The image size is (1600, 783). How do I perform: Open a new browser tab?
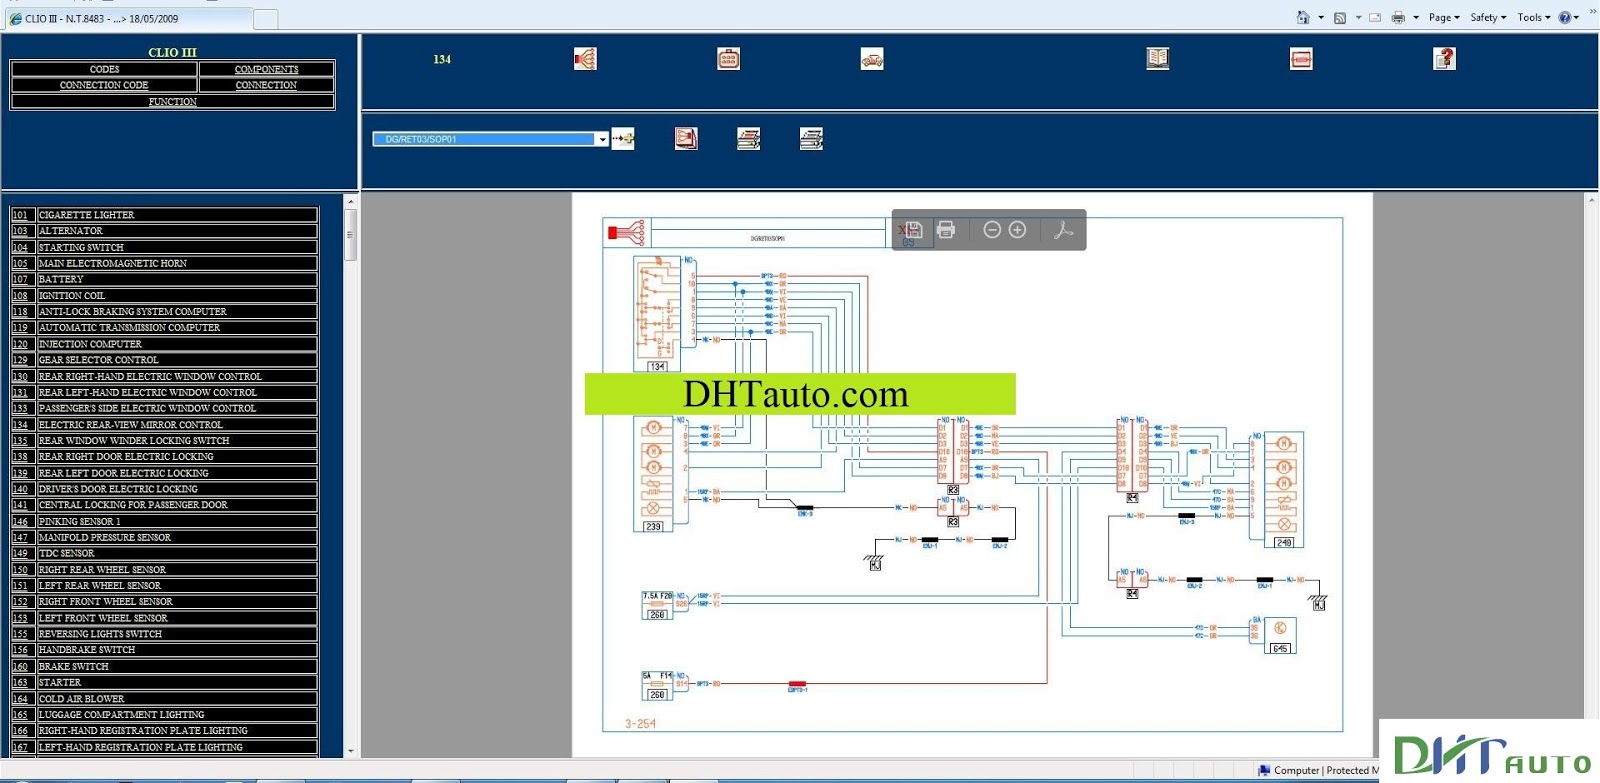coord(266,19)
